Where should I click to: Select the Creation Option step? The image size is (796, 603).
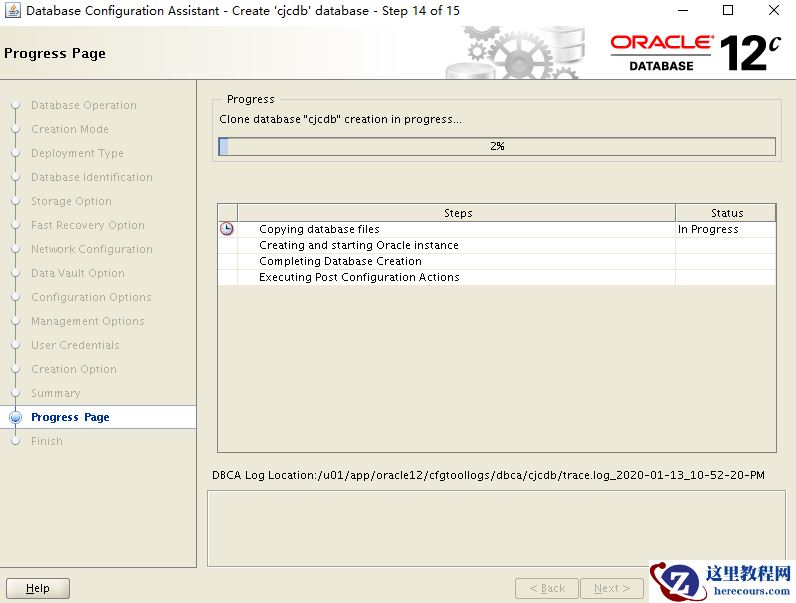click(x=74, y=369)
